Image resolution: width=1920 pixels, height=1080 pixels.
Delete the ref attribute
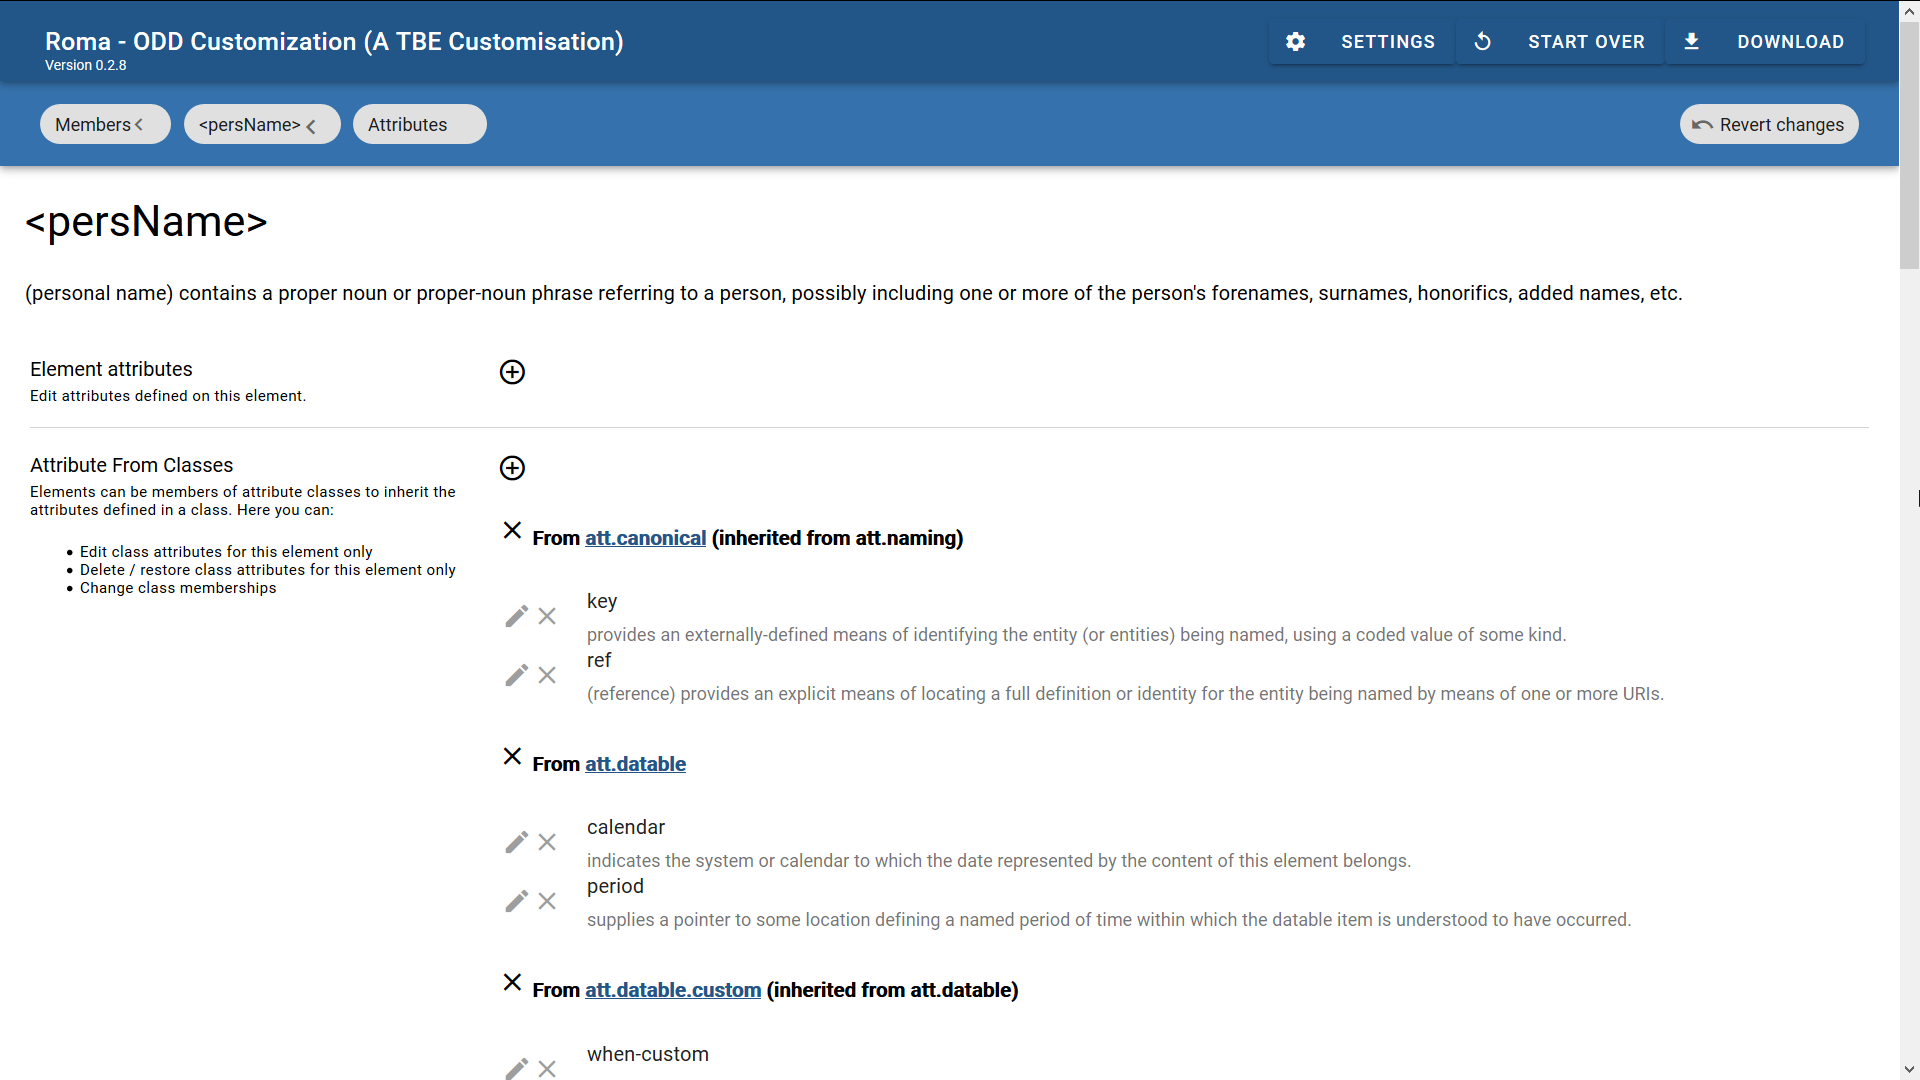tap(547, 675)
